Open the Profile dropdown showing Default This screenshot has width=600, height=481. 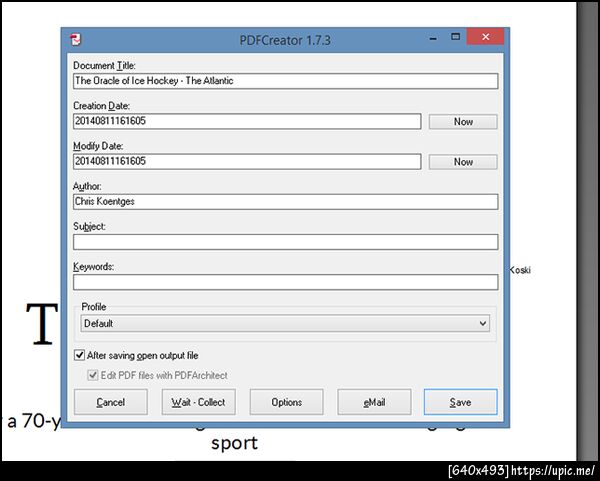(285, 323)
